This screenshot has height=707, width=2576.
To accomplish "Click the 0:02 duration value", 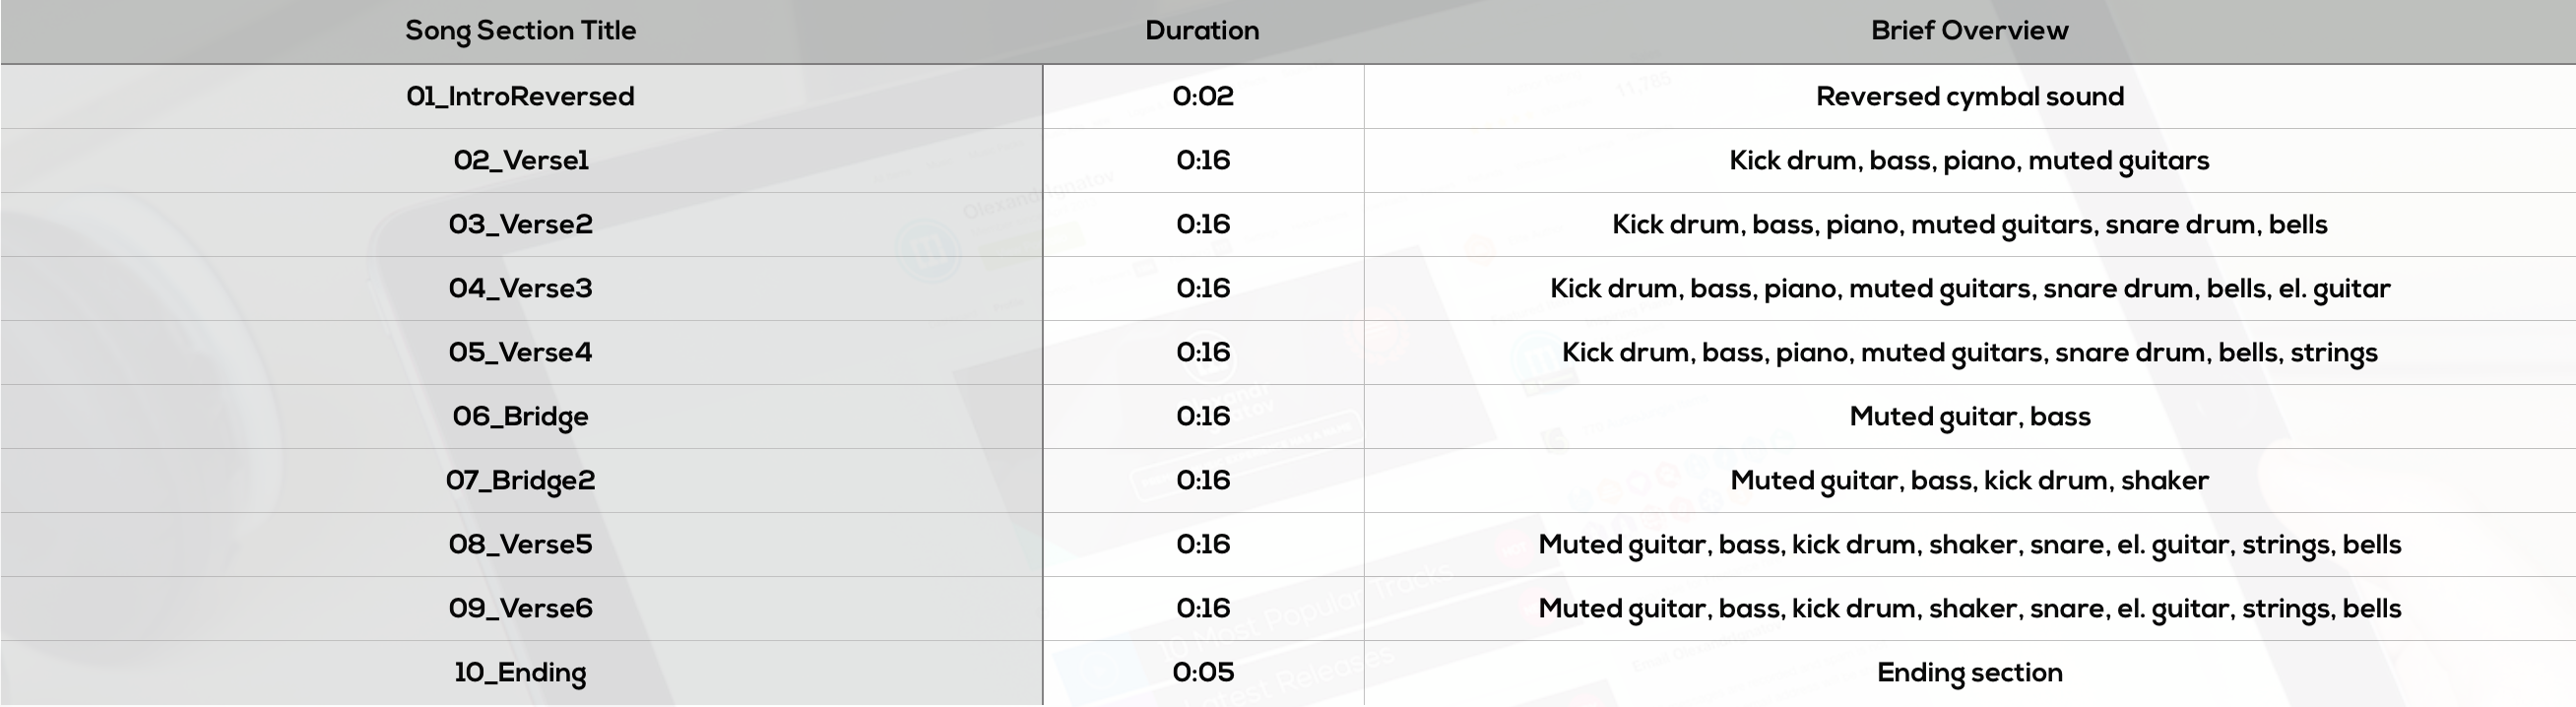I will (1203, 97).
